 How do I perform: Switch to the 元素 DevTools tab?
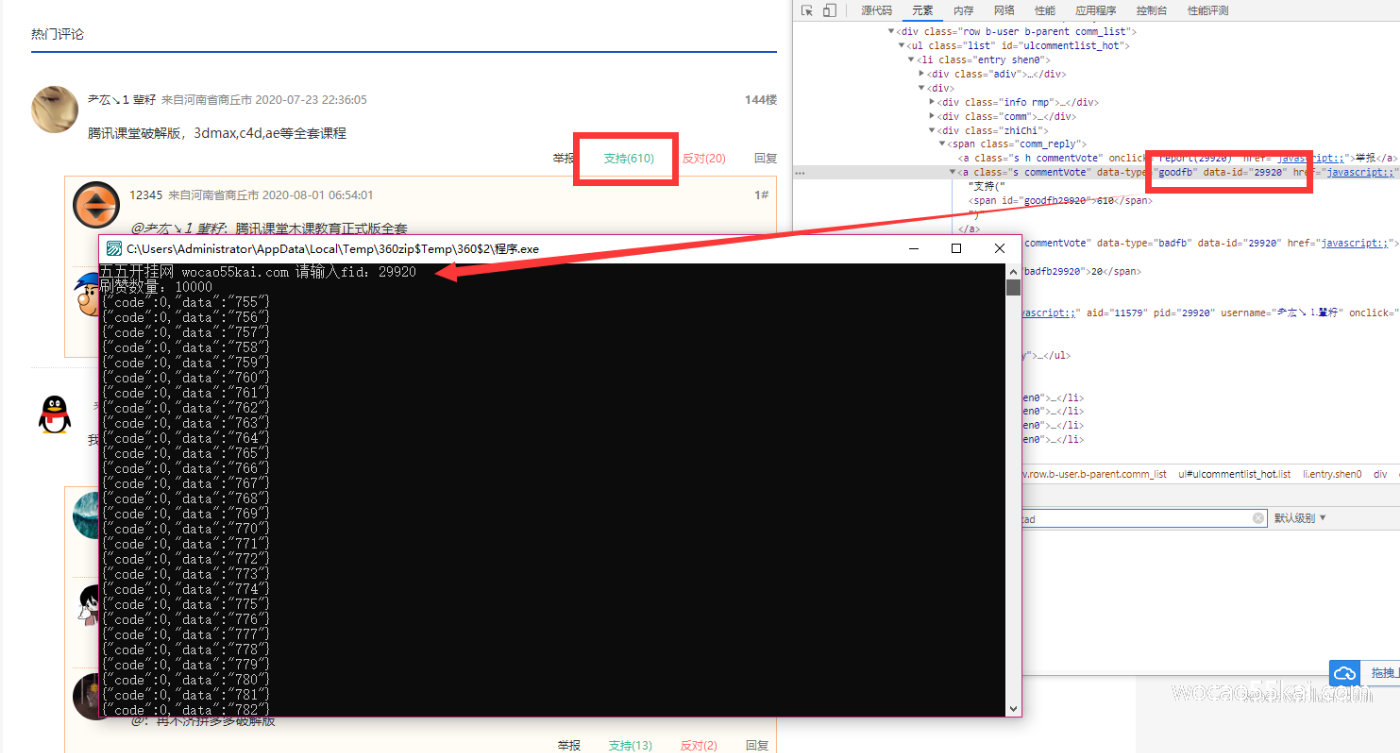[x=922, y=10]
